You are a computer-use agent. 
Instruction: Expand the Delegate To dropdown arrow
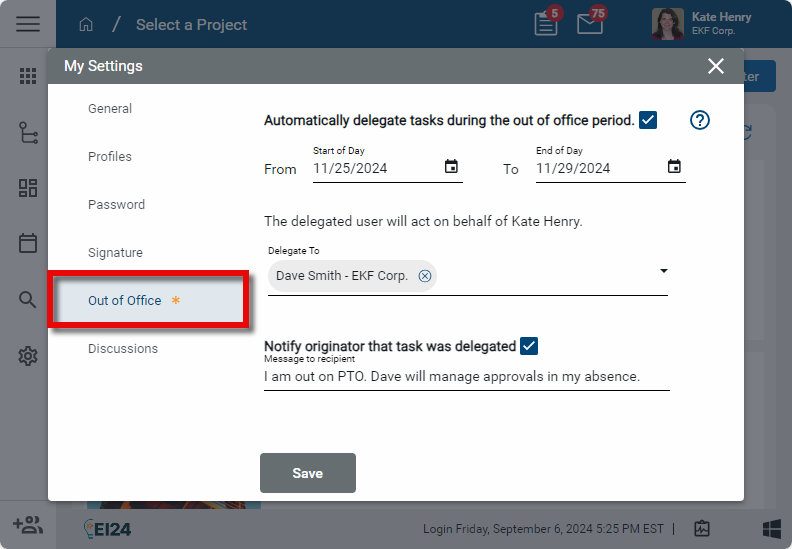[x=663, y=271]
